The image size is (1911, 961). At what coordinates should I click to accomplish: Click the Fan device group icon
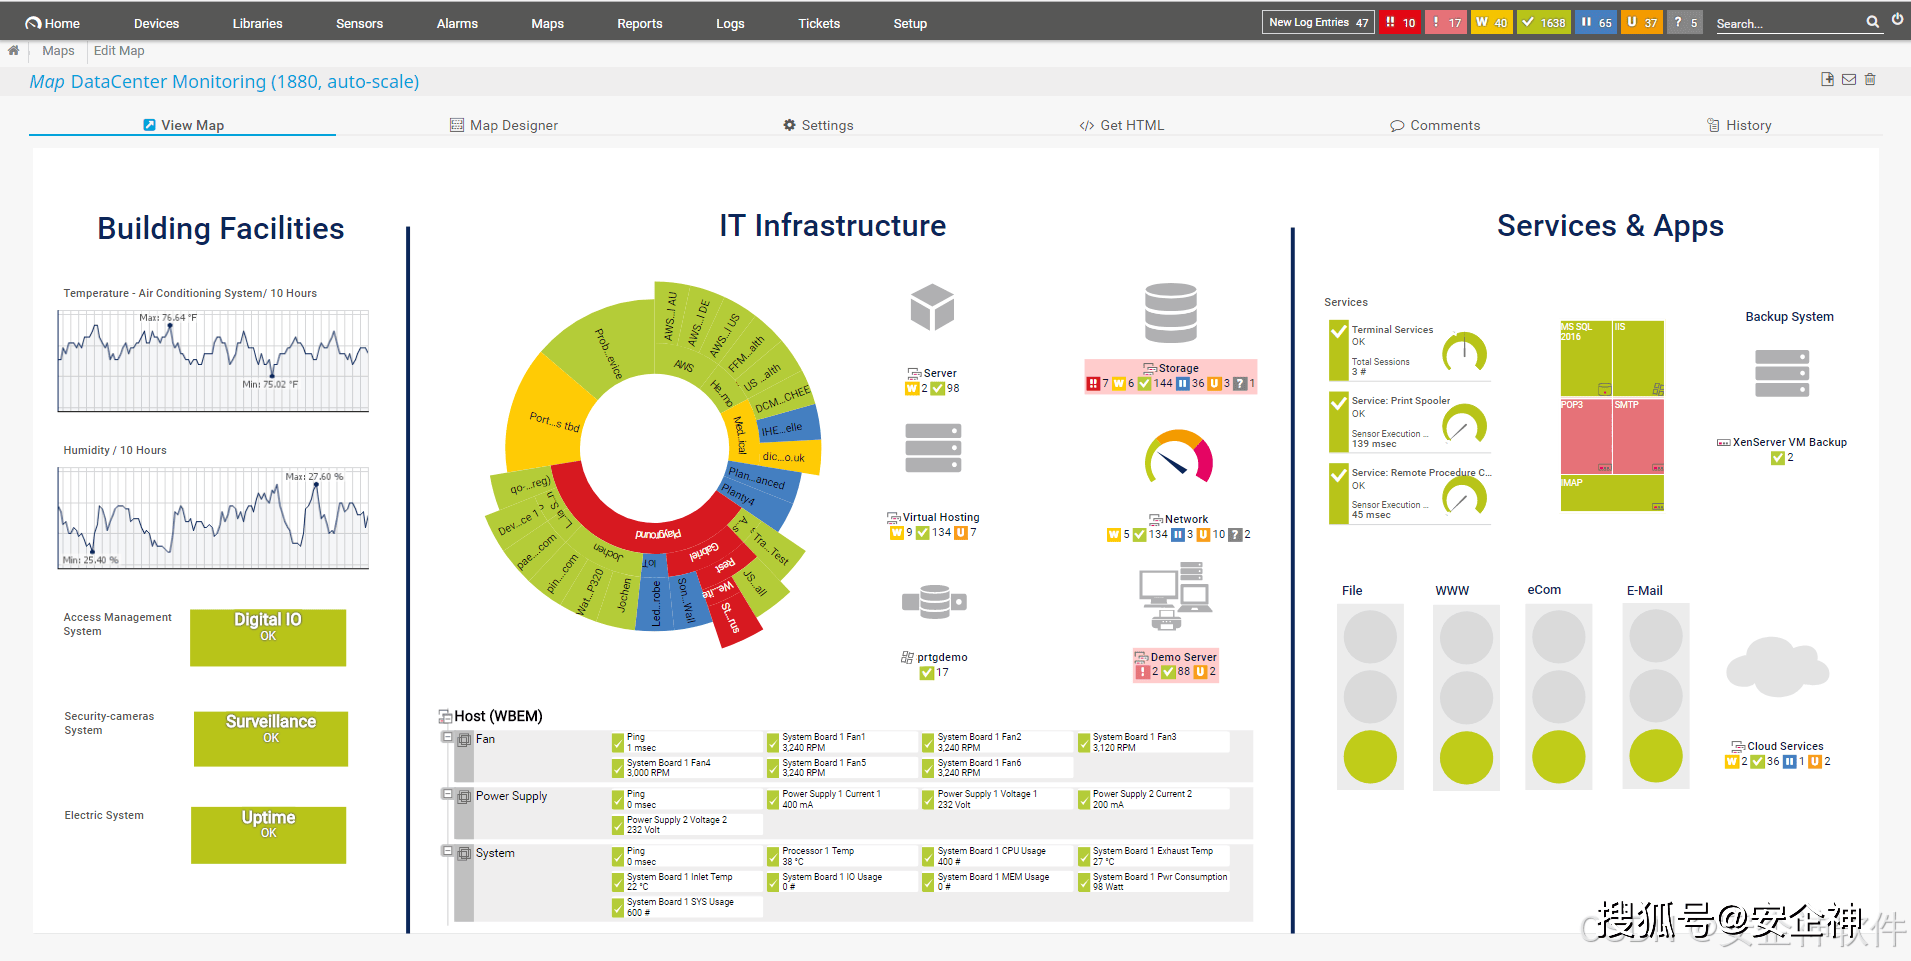click(x=464, y=740)
